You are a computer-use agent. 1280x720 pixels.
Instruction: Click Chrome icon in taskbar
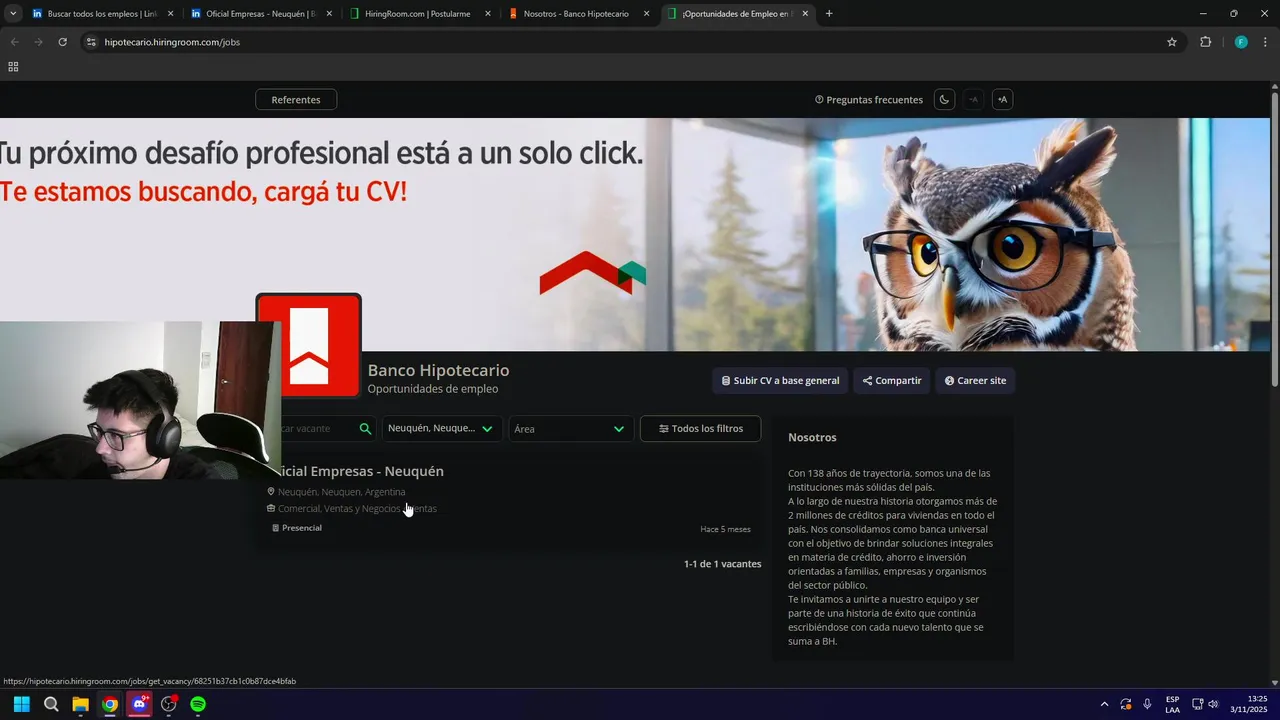point(110,704)
